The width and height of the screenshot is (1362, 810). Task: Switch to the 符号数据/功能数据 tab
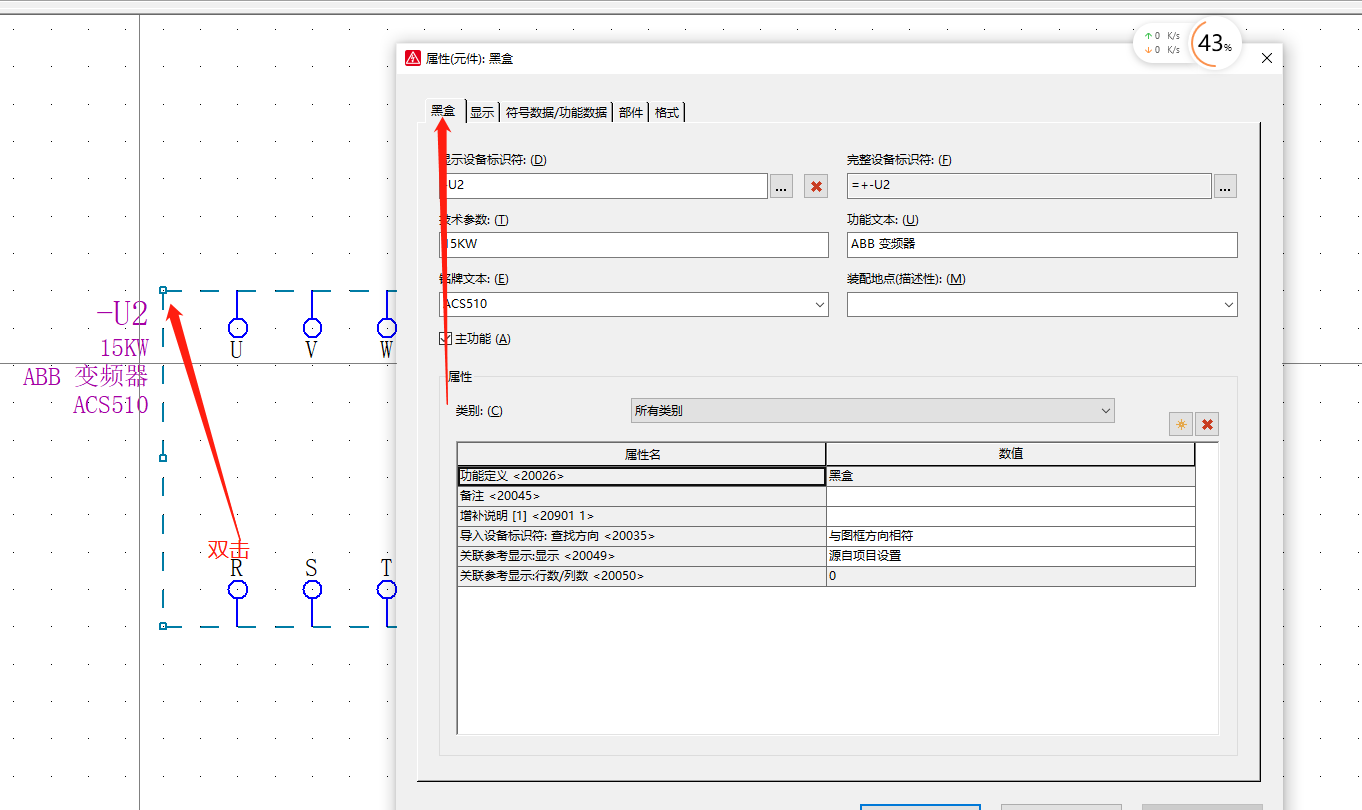pos(556,112)
